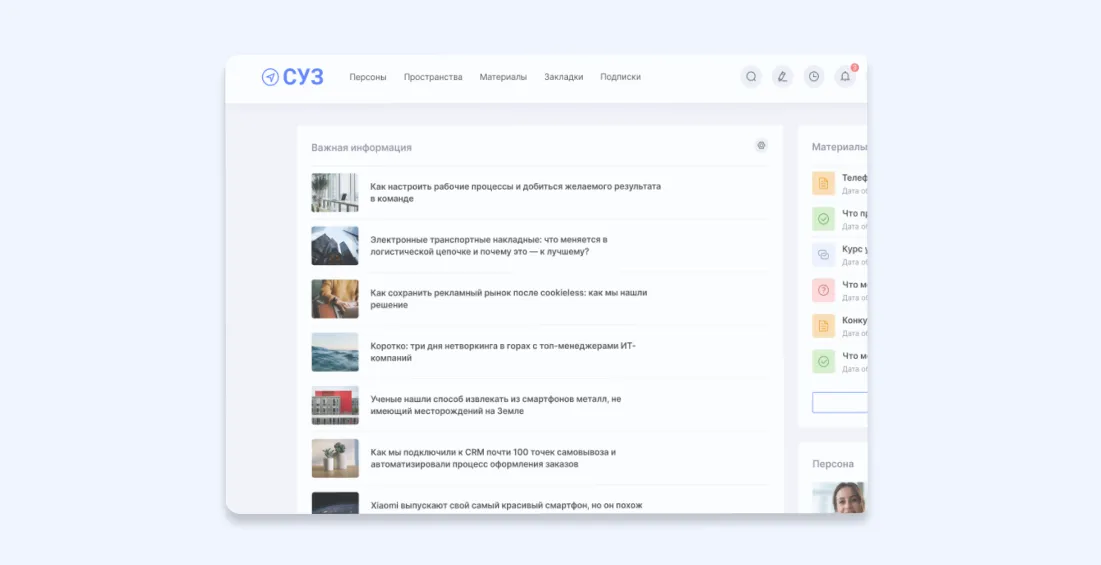Go to Материалы in top navigation
Viewport: 1101px width, 565px height.
(503, 77)
